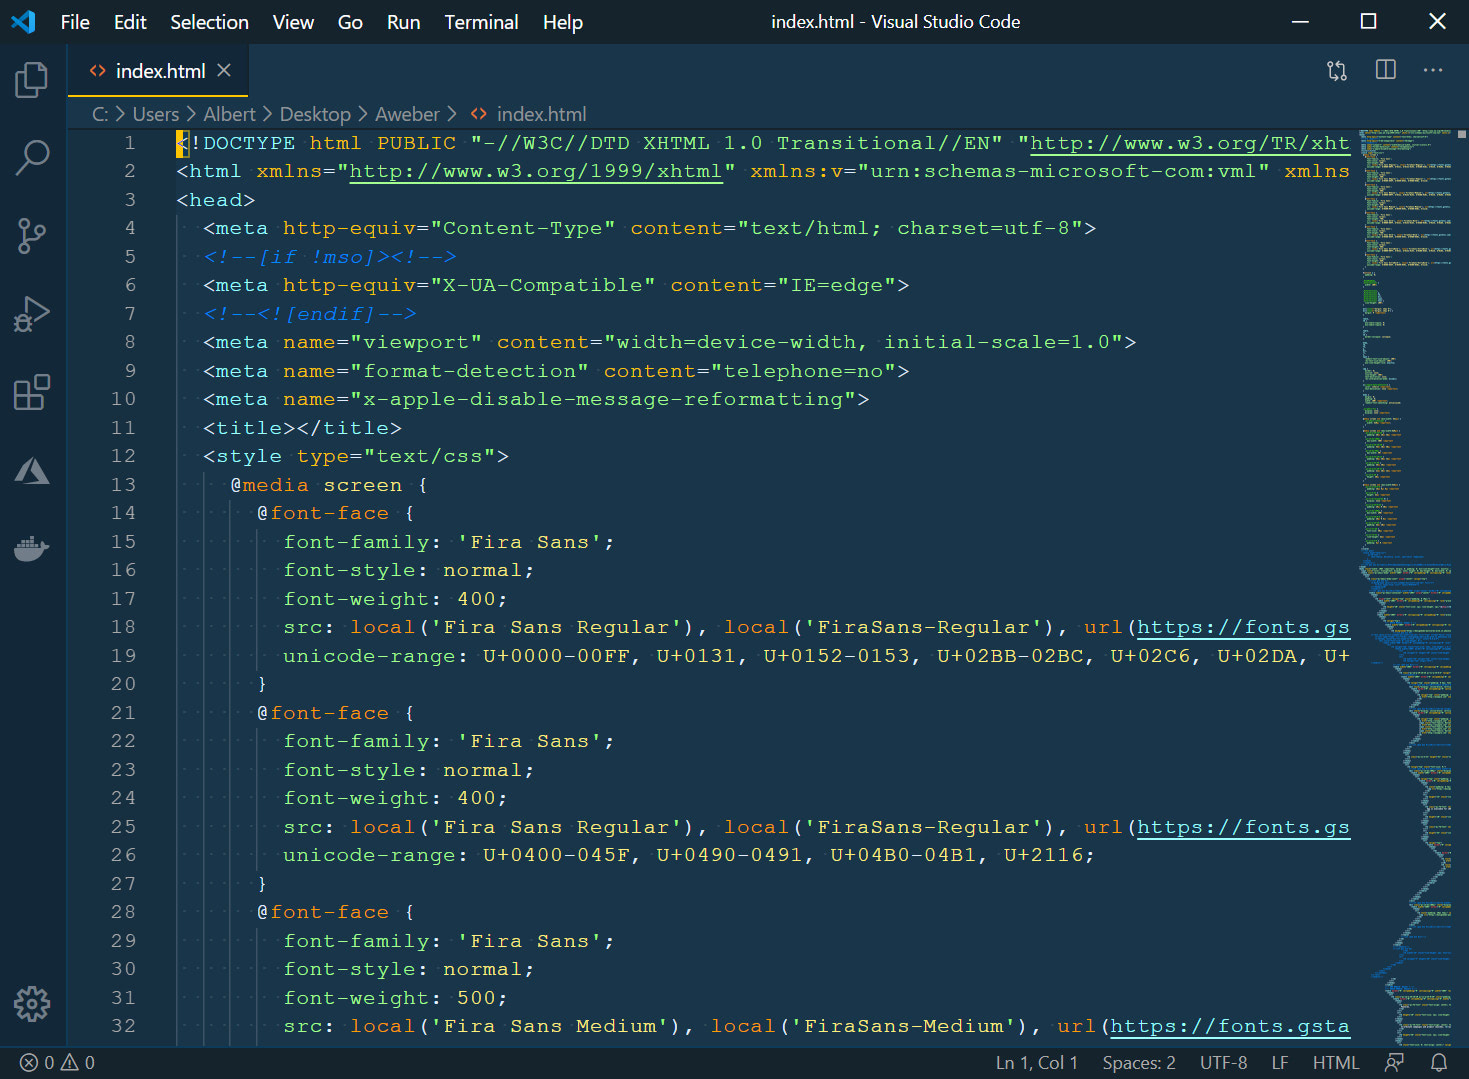Change file encoding UTF-8
This screenshot has width=1469, height=1079.
tap(1223, 1063)
